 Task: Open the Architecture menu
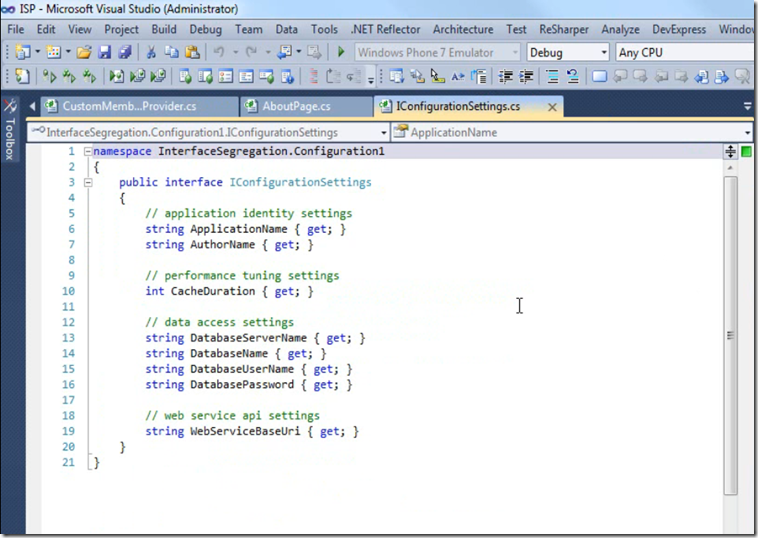point(463,29)
